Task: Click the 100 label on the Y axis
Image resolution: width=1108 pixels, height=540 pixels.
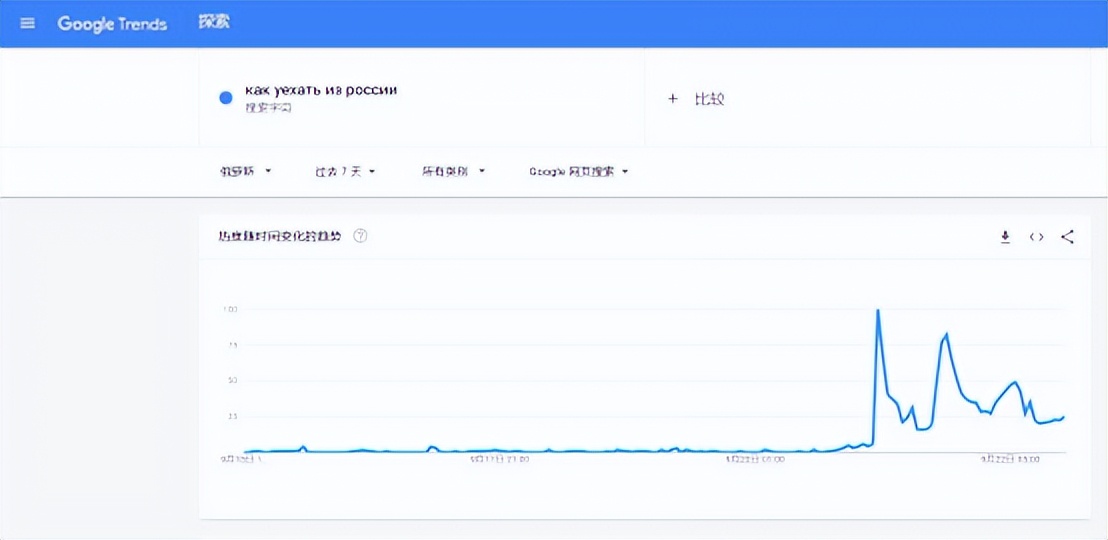Action: [x=230, y=309]
